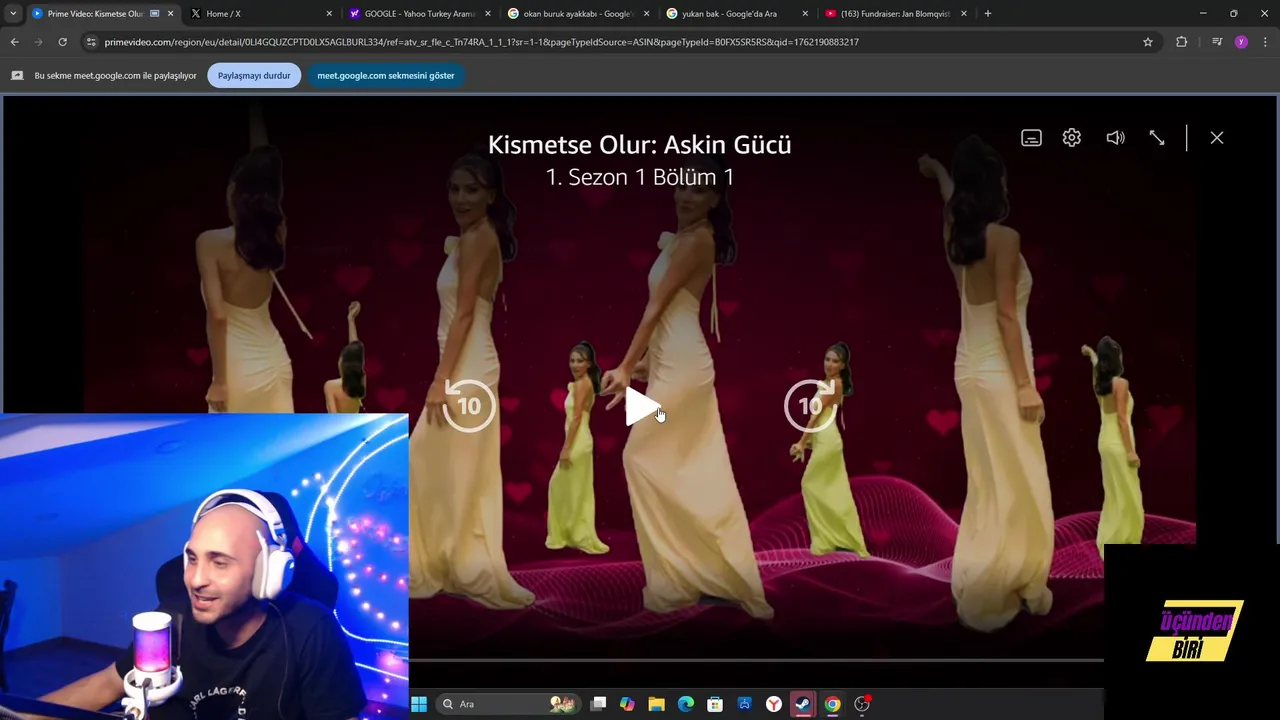
Task: Open the subtitles and audio menu
Action: click(1031, 138)
